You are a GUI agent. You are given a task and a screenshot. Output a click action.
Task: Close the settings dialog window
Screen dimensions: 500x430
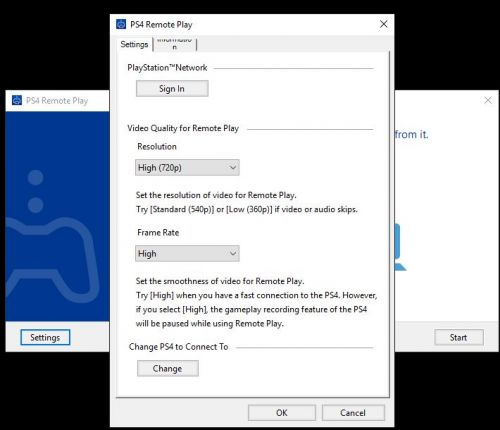[x=384, y=24]
